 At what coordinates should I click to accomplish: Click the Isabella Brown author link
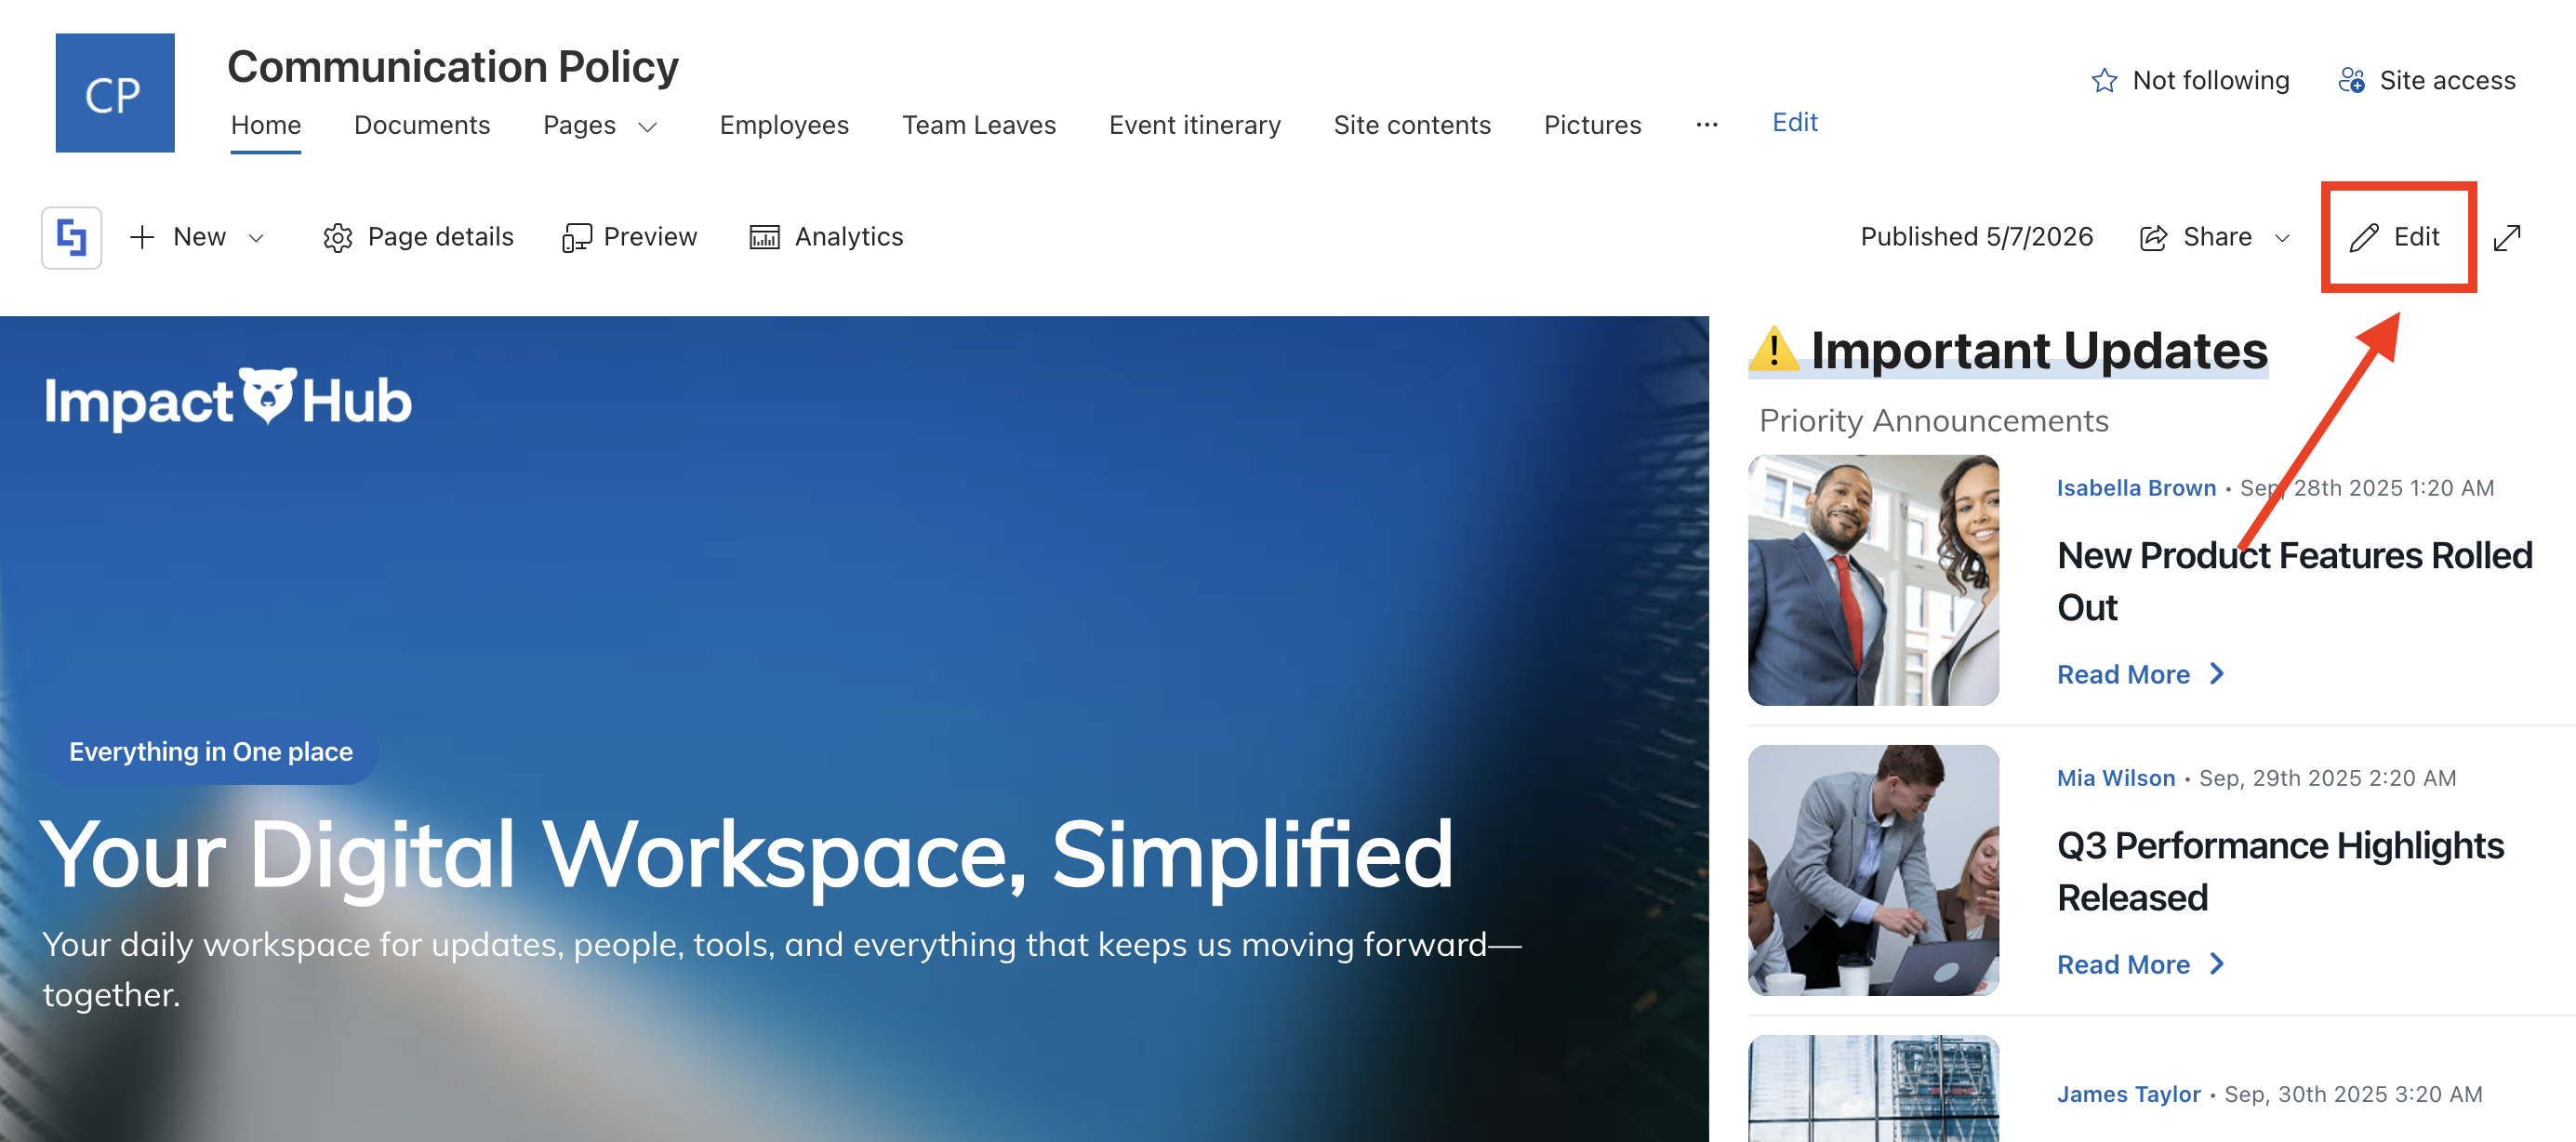2136,488
